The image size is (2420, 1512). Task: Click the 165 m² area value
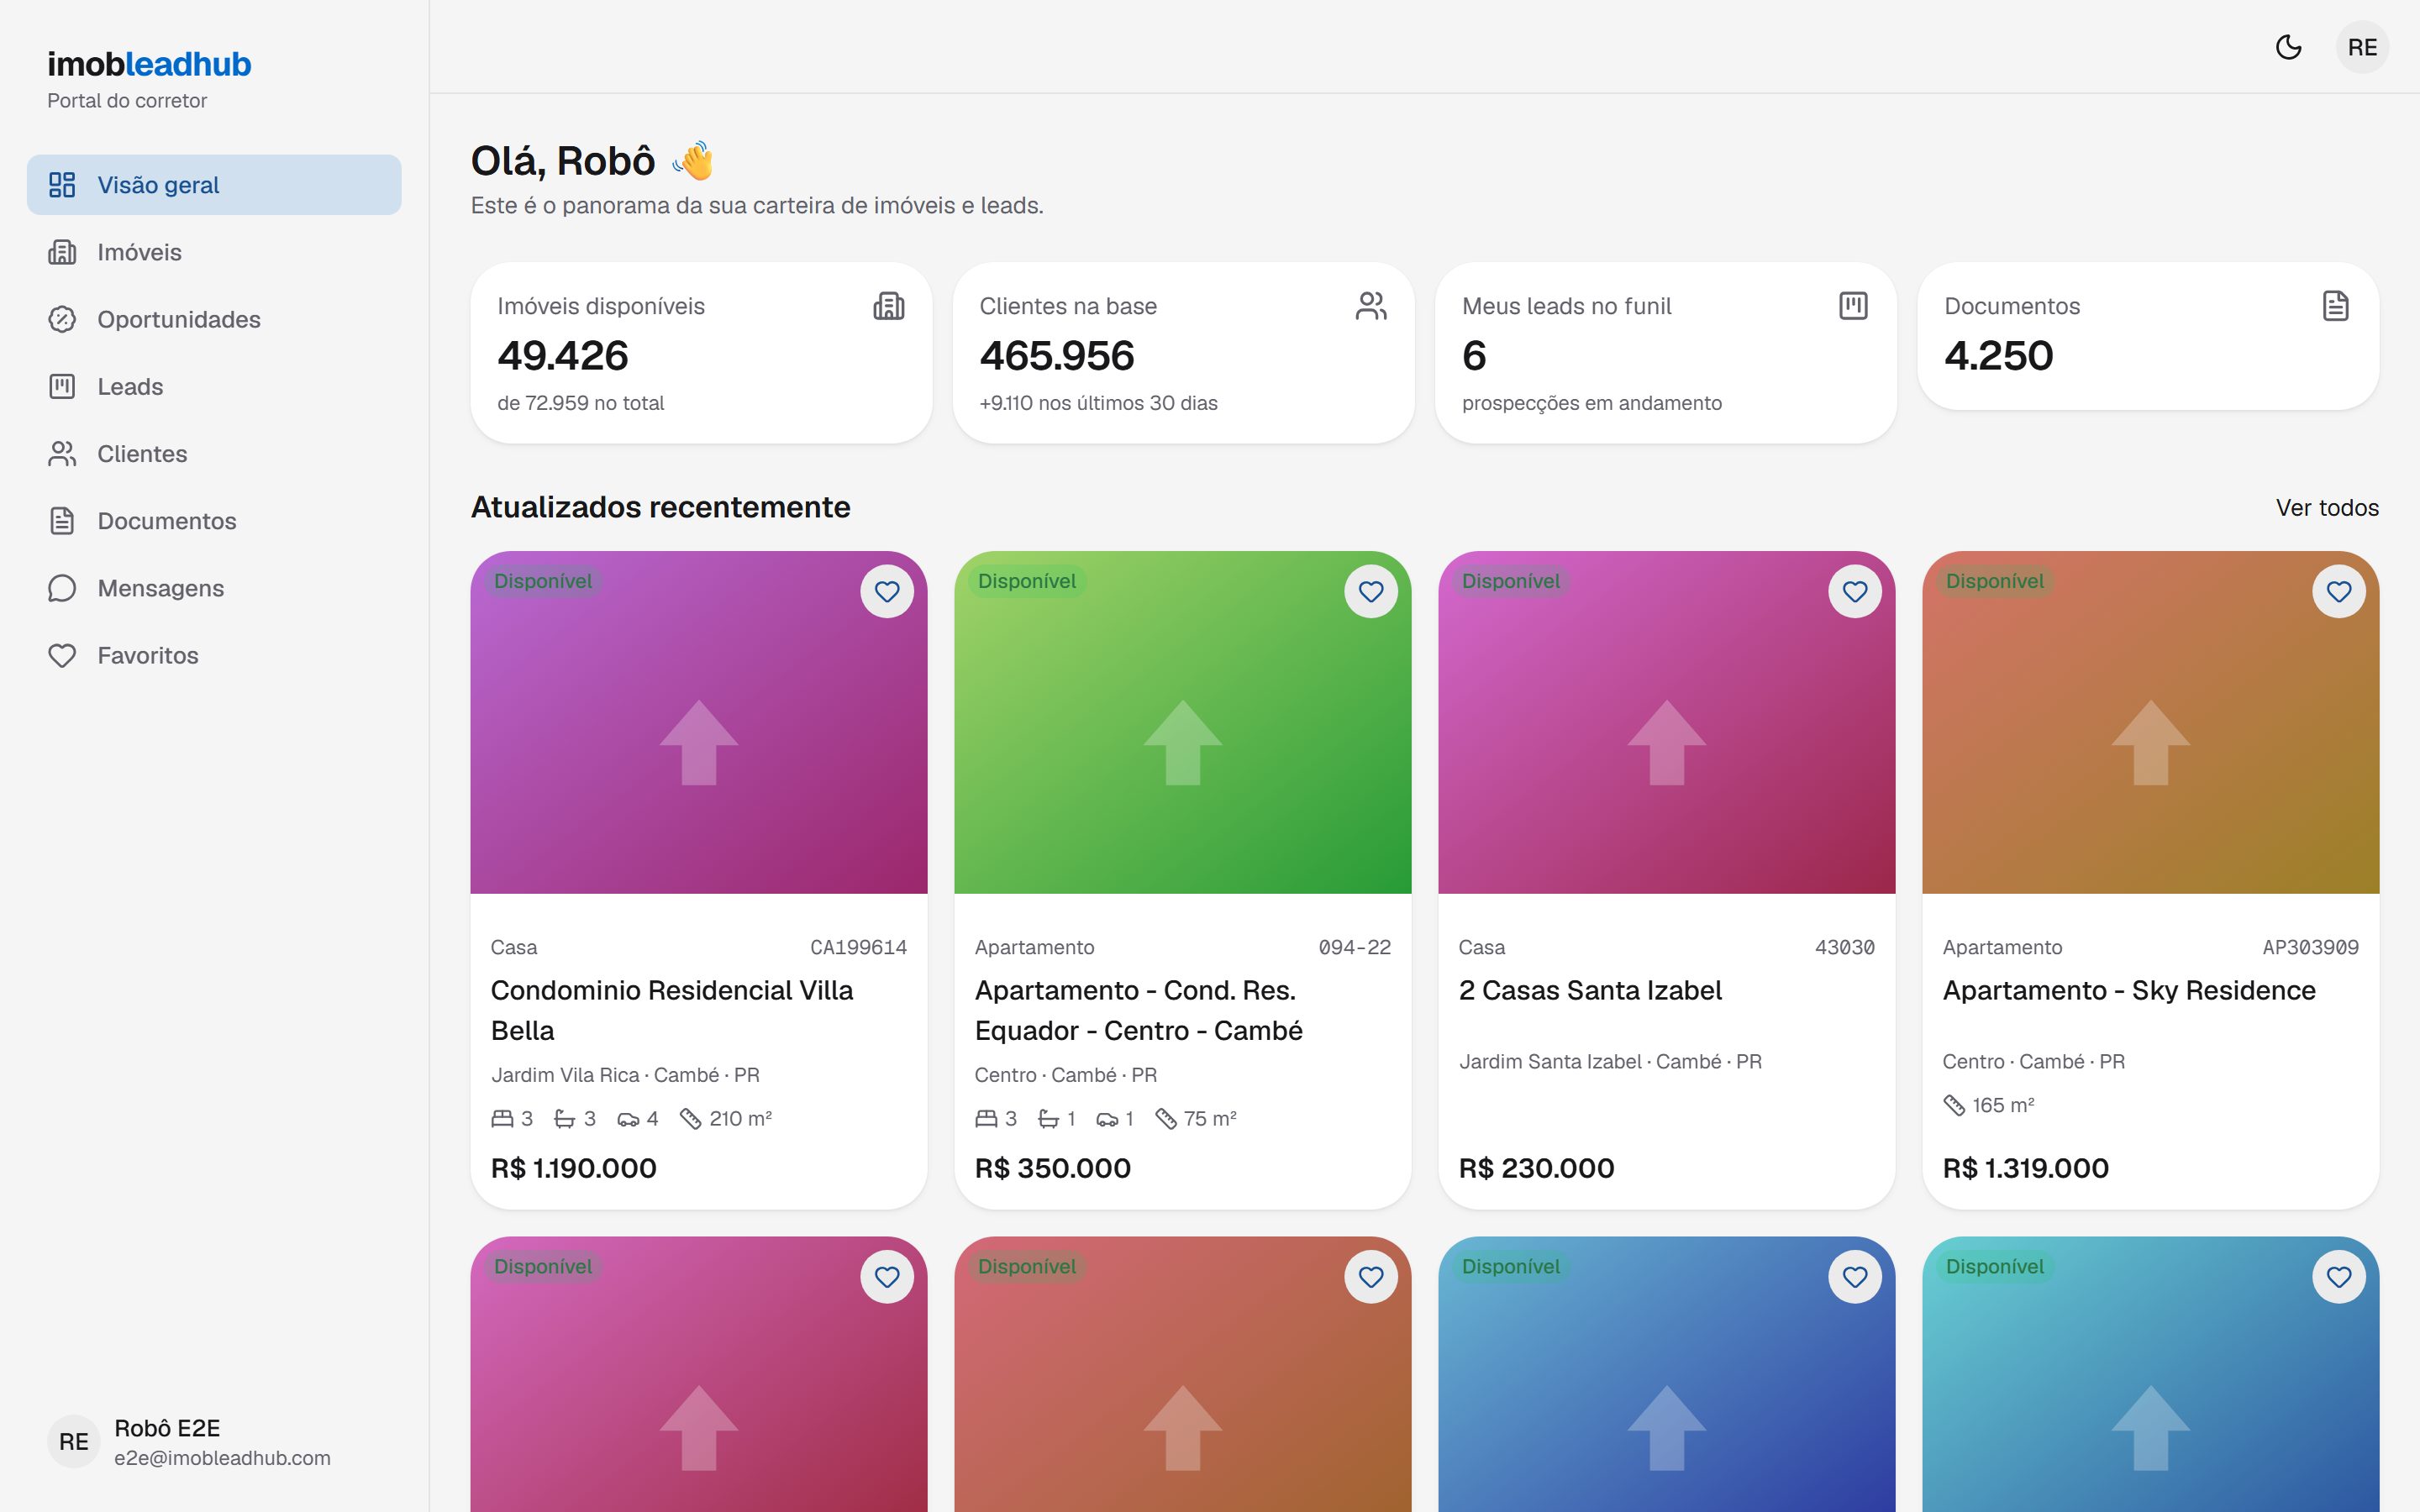(2003, 1105)
